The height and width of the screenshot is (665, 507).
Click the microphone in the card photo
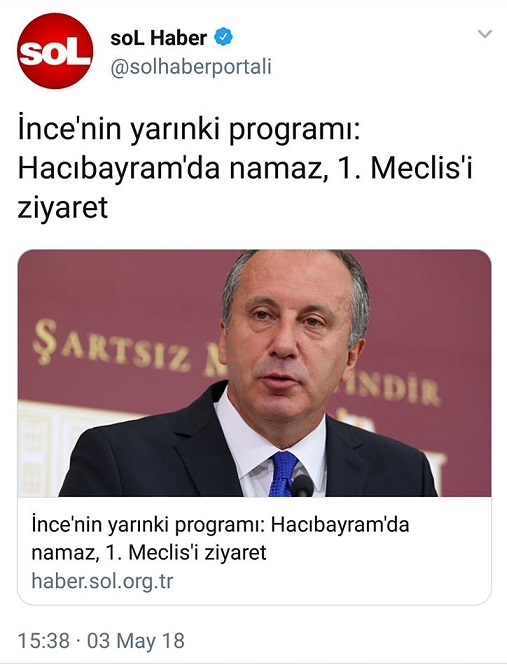click(303, 486)
